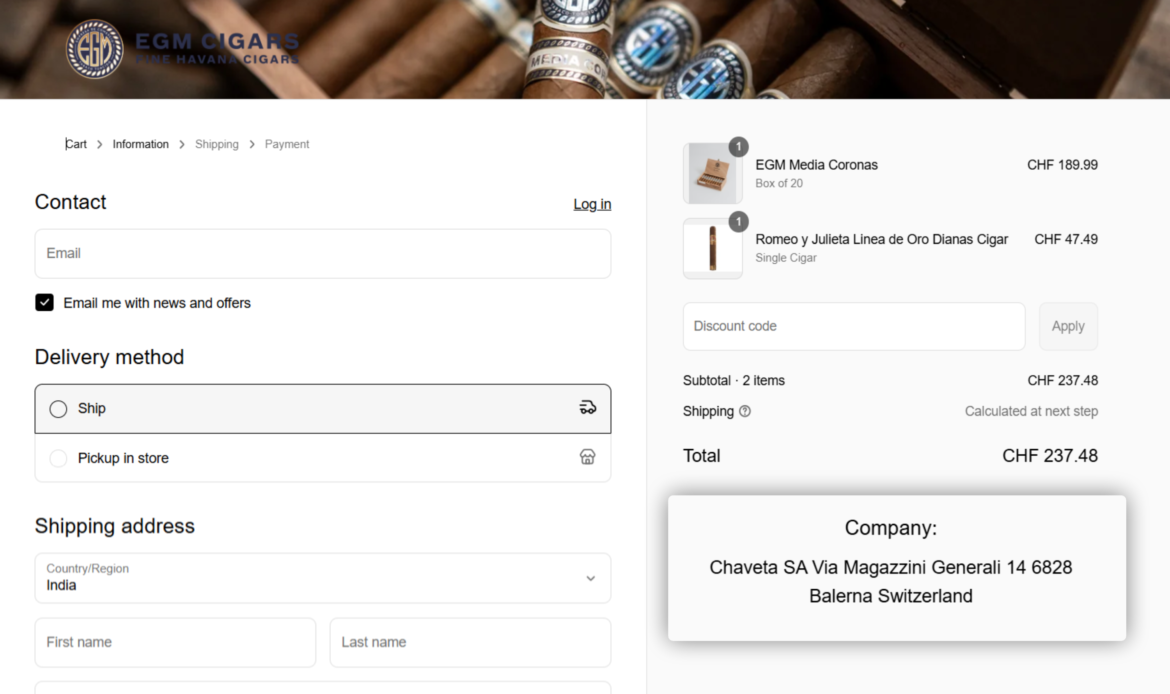This screenshot has height=694, width=1170.
Task: Click into the Last name field
Action: [x=470, y=643]
